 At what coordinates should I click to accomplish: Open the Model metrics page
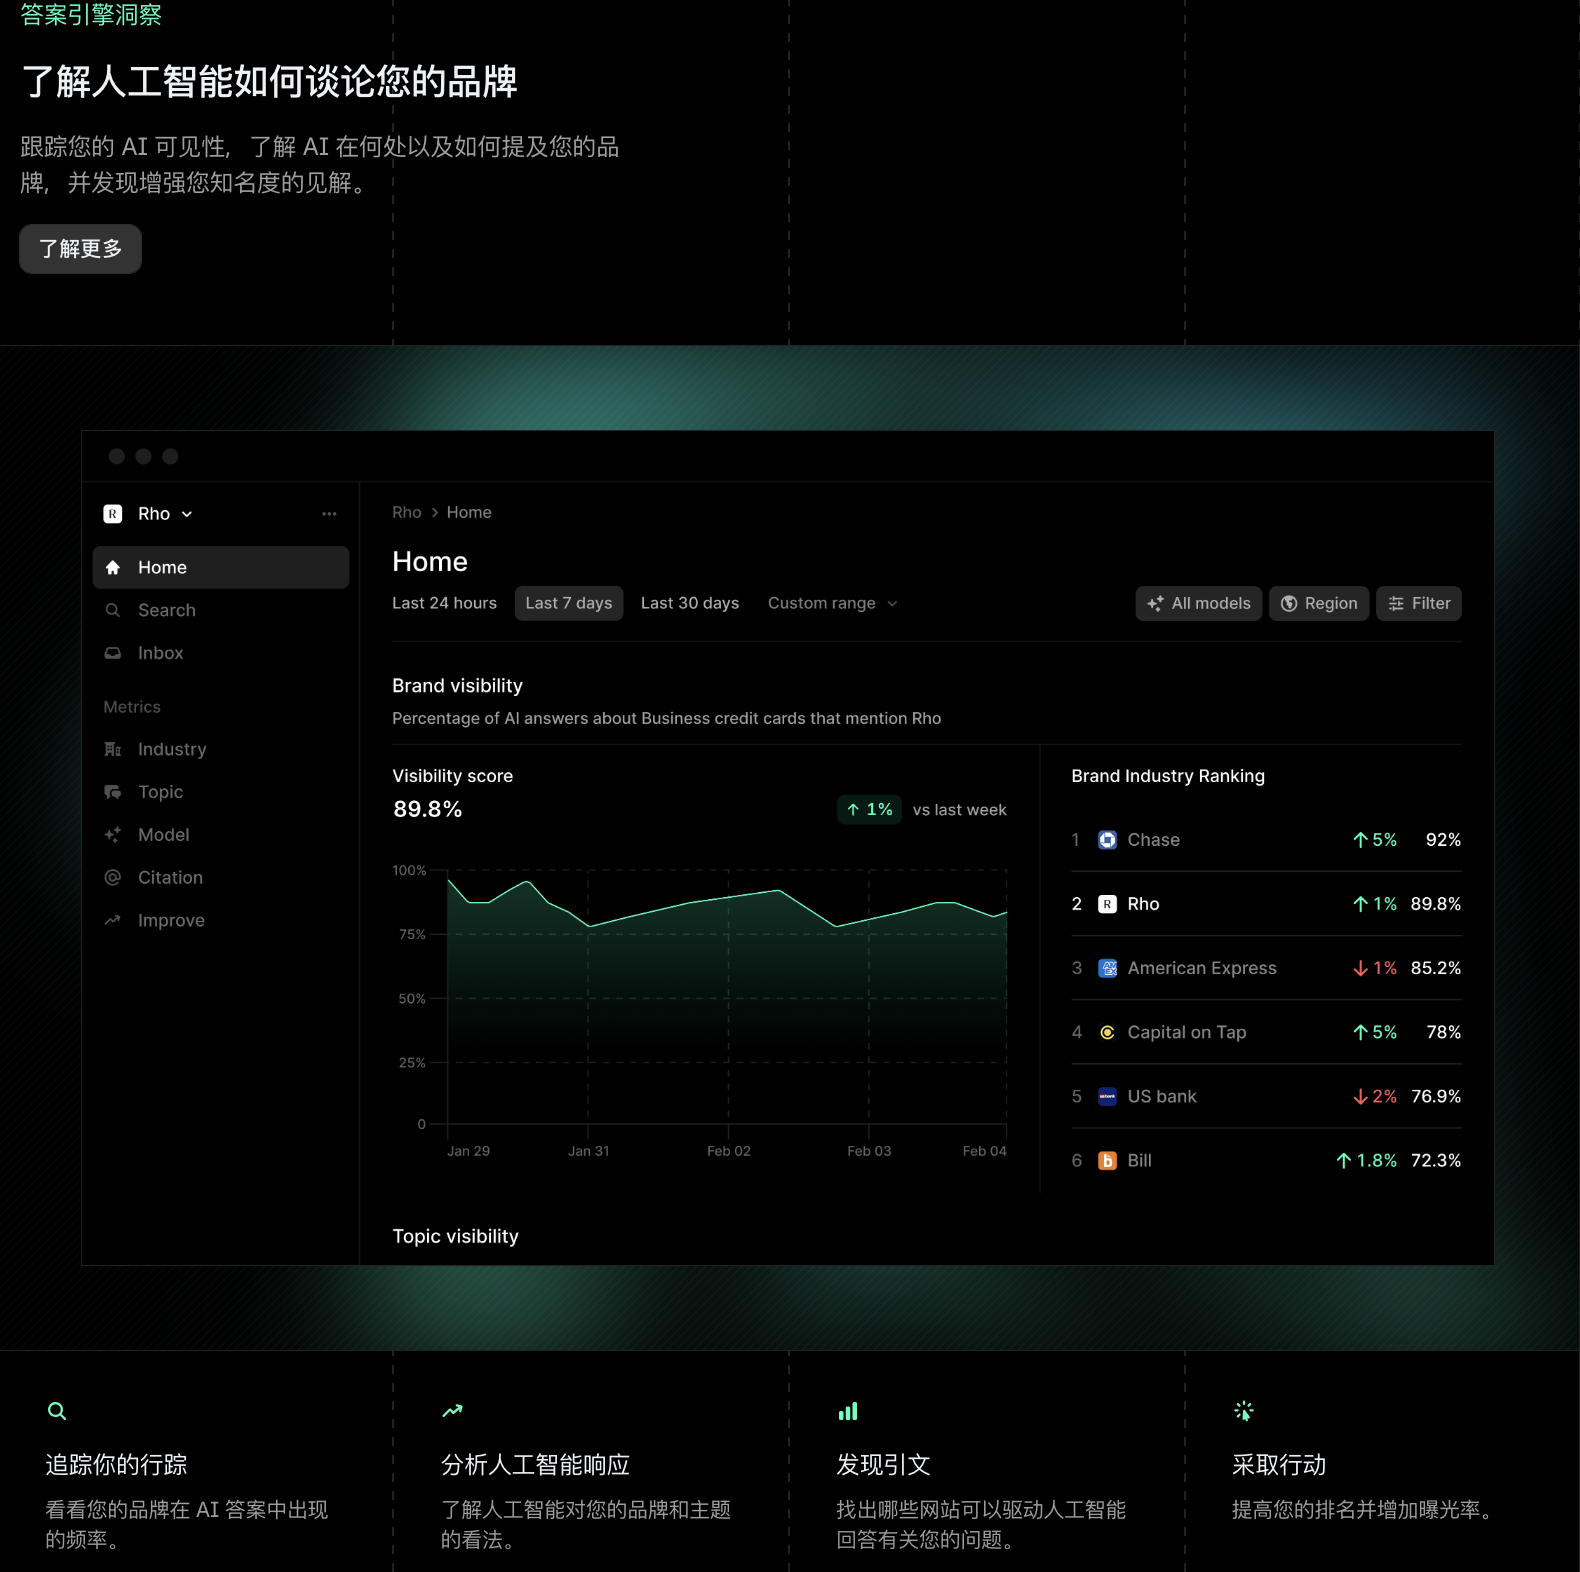163,835
